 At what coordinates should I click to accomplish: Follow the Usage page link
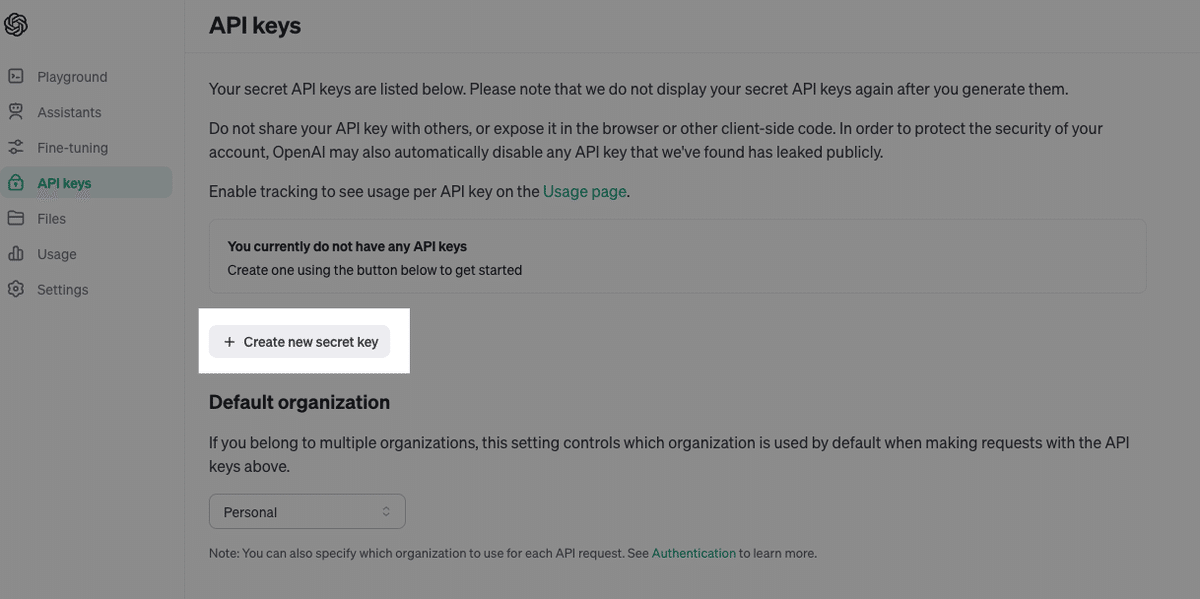(x=585, y=191)
